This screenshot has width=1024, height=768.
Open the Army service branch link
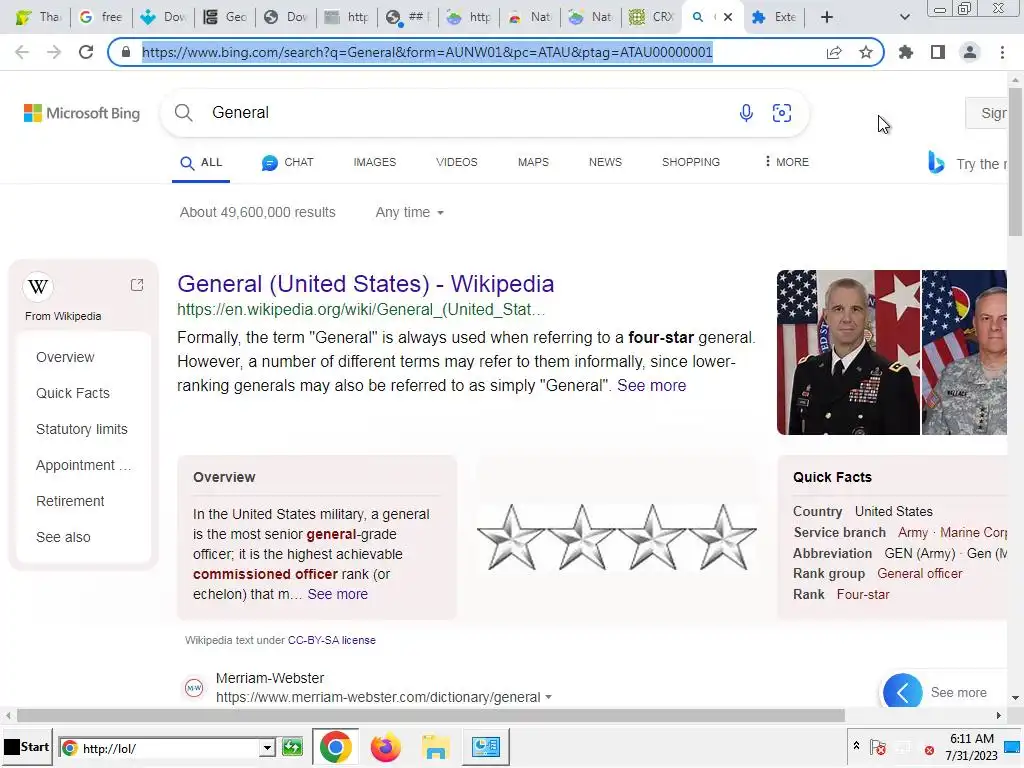click(912, 532)
